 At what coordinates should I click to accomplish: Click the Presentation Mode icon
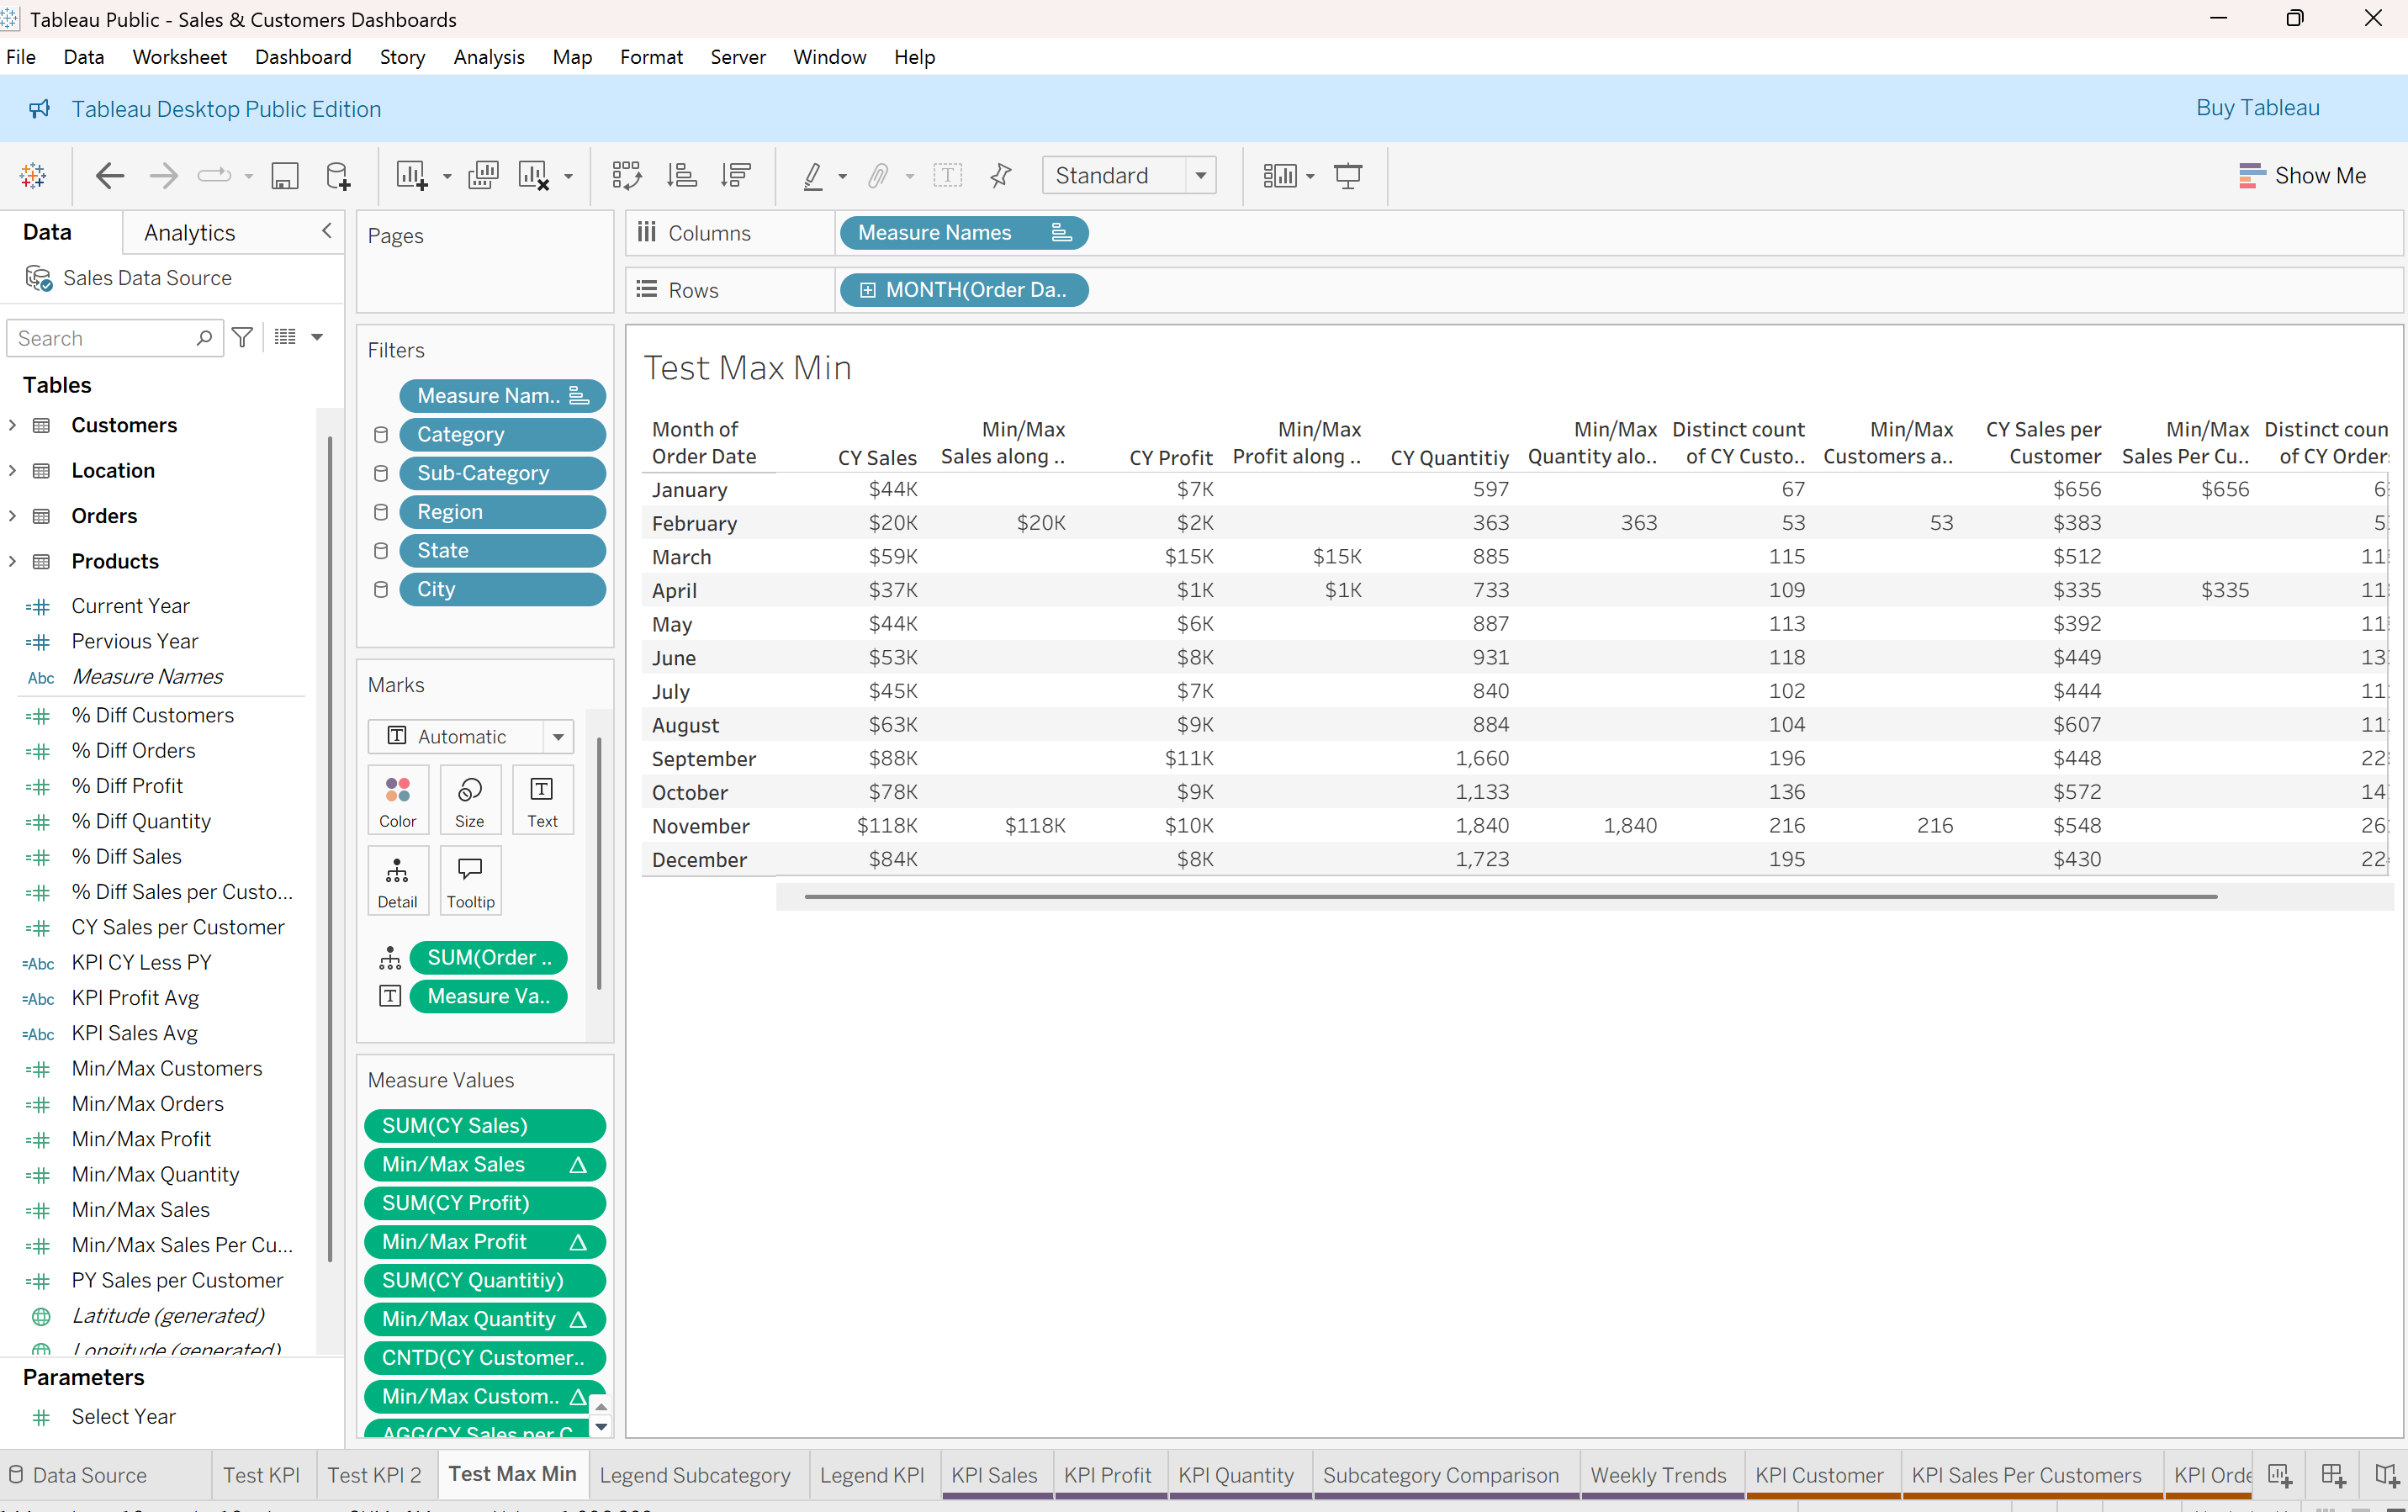click(x=1348, y=176)
